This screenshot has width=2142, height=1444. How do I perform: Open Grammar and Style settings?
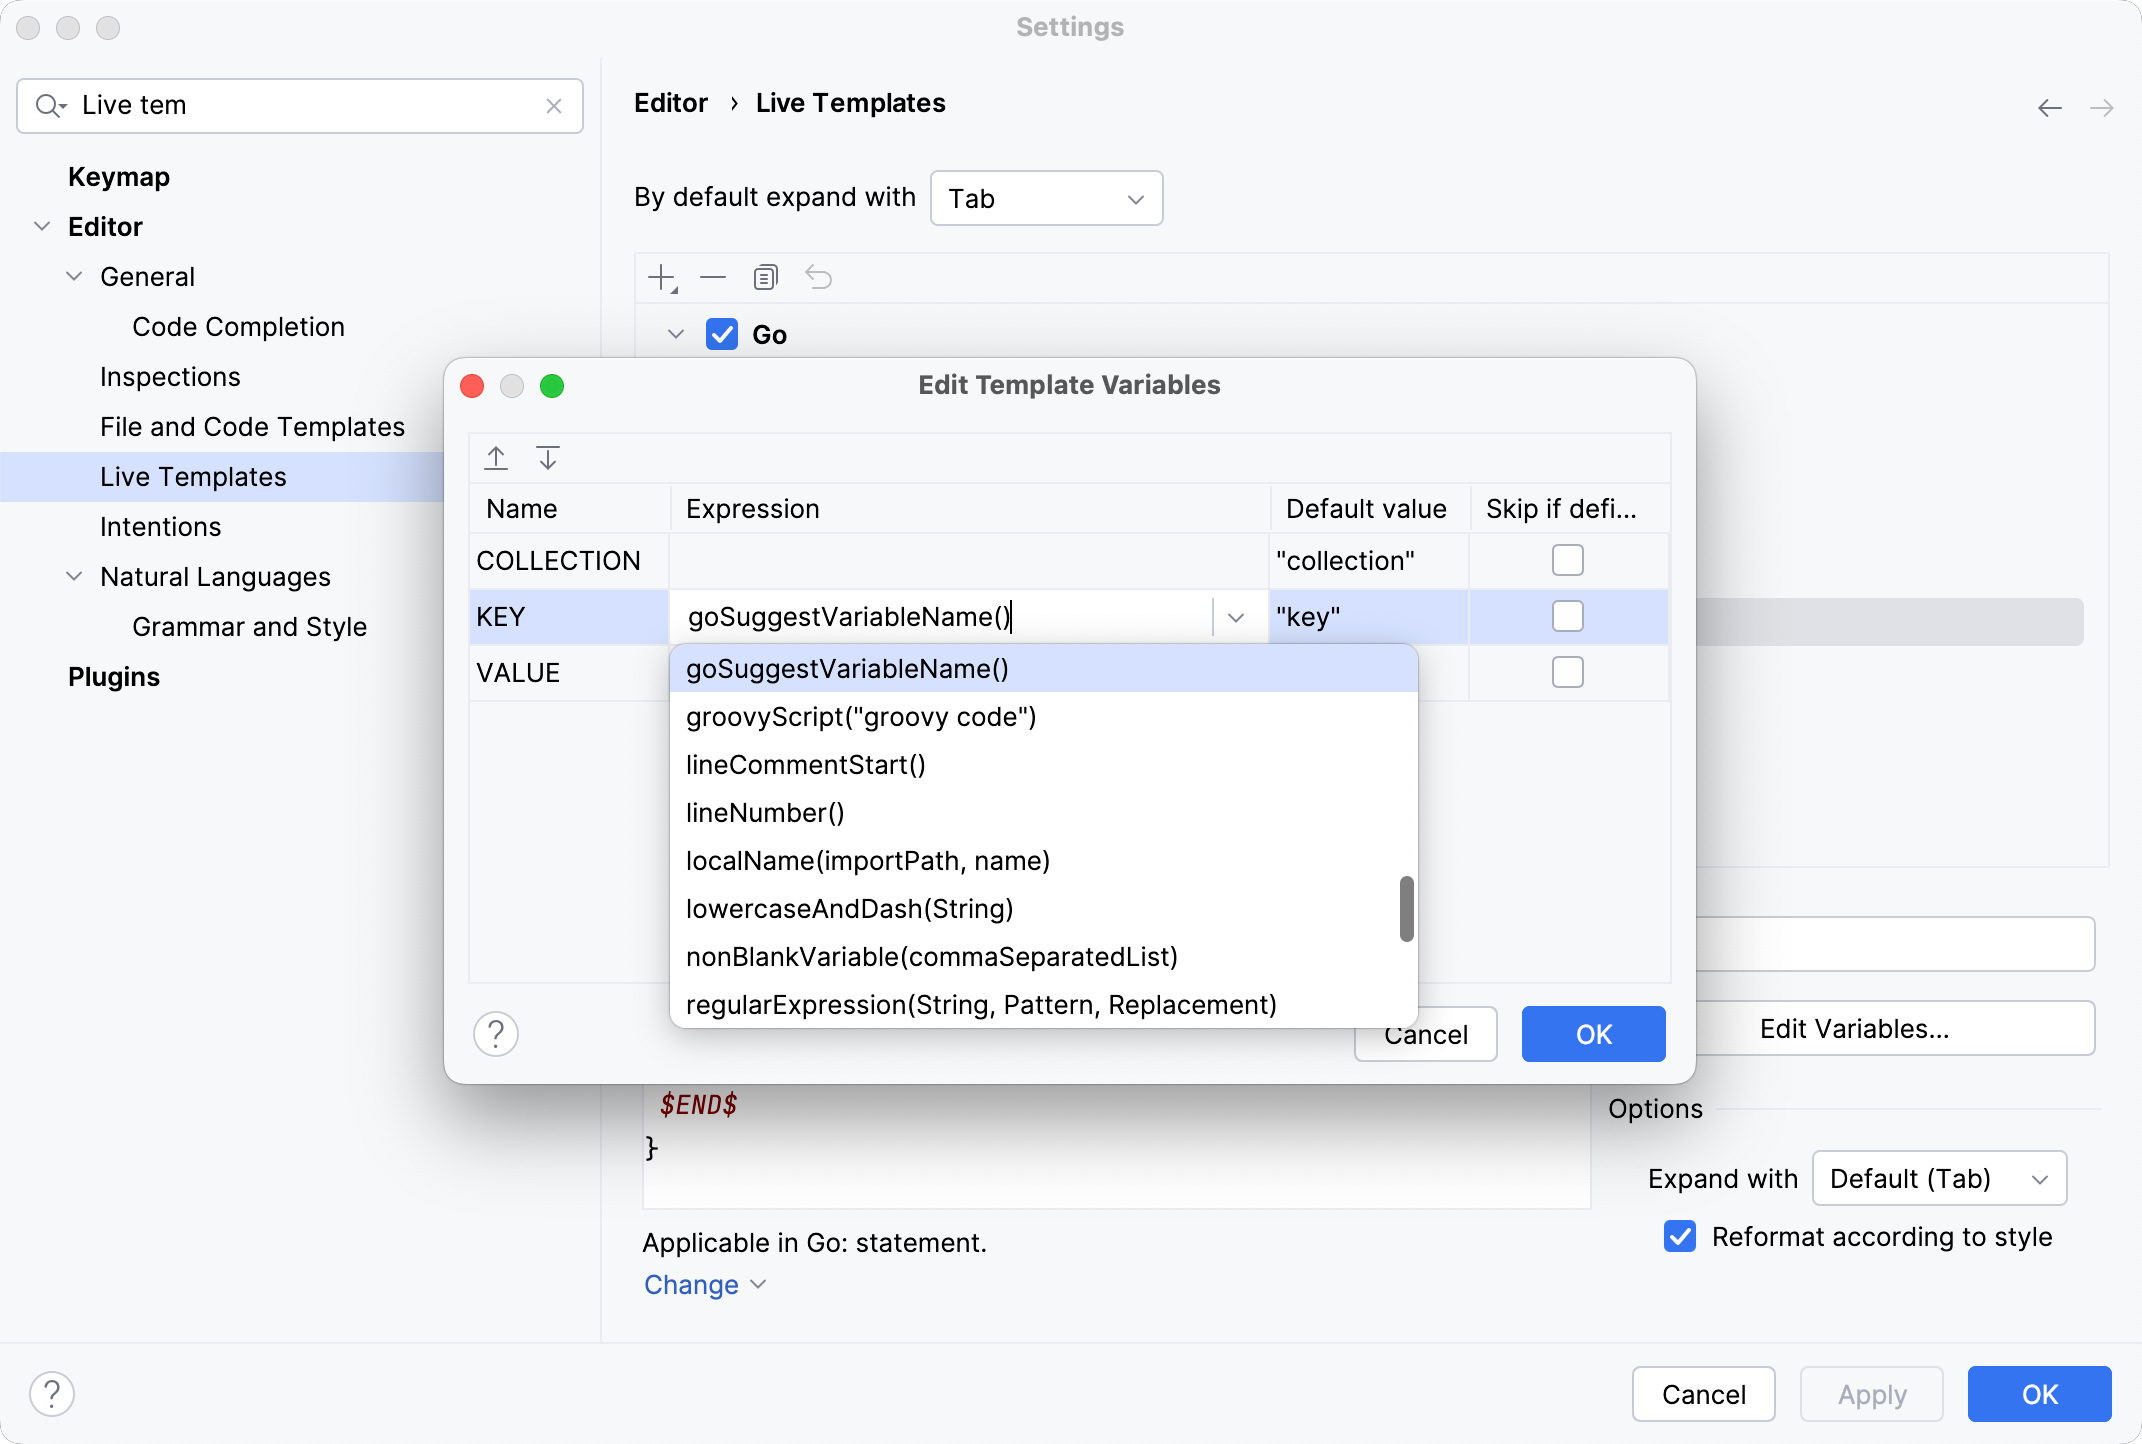pos(249,626)
